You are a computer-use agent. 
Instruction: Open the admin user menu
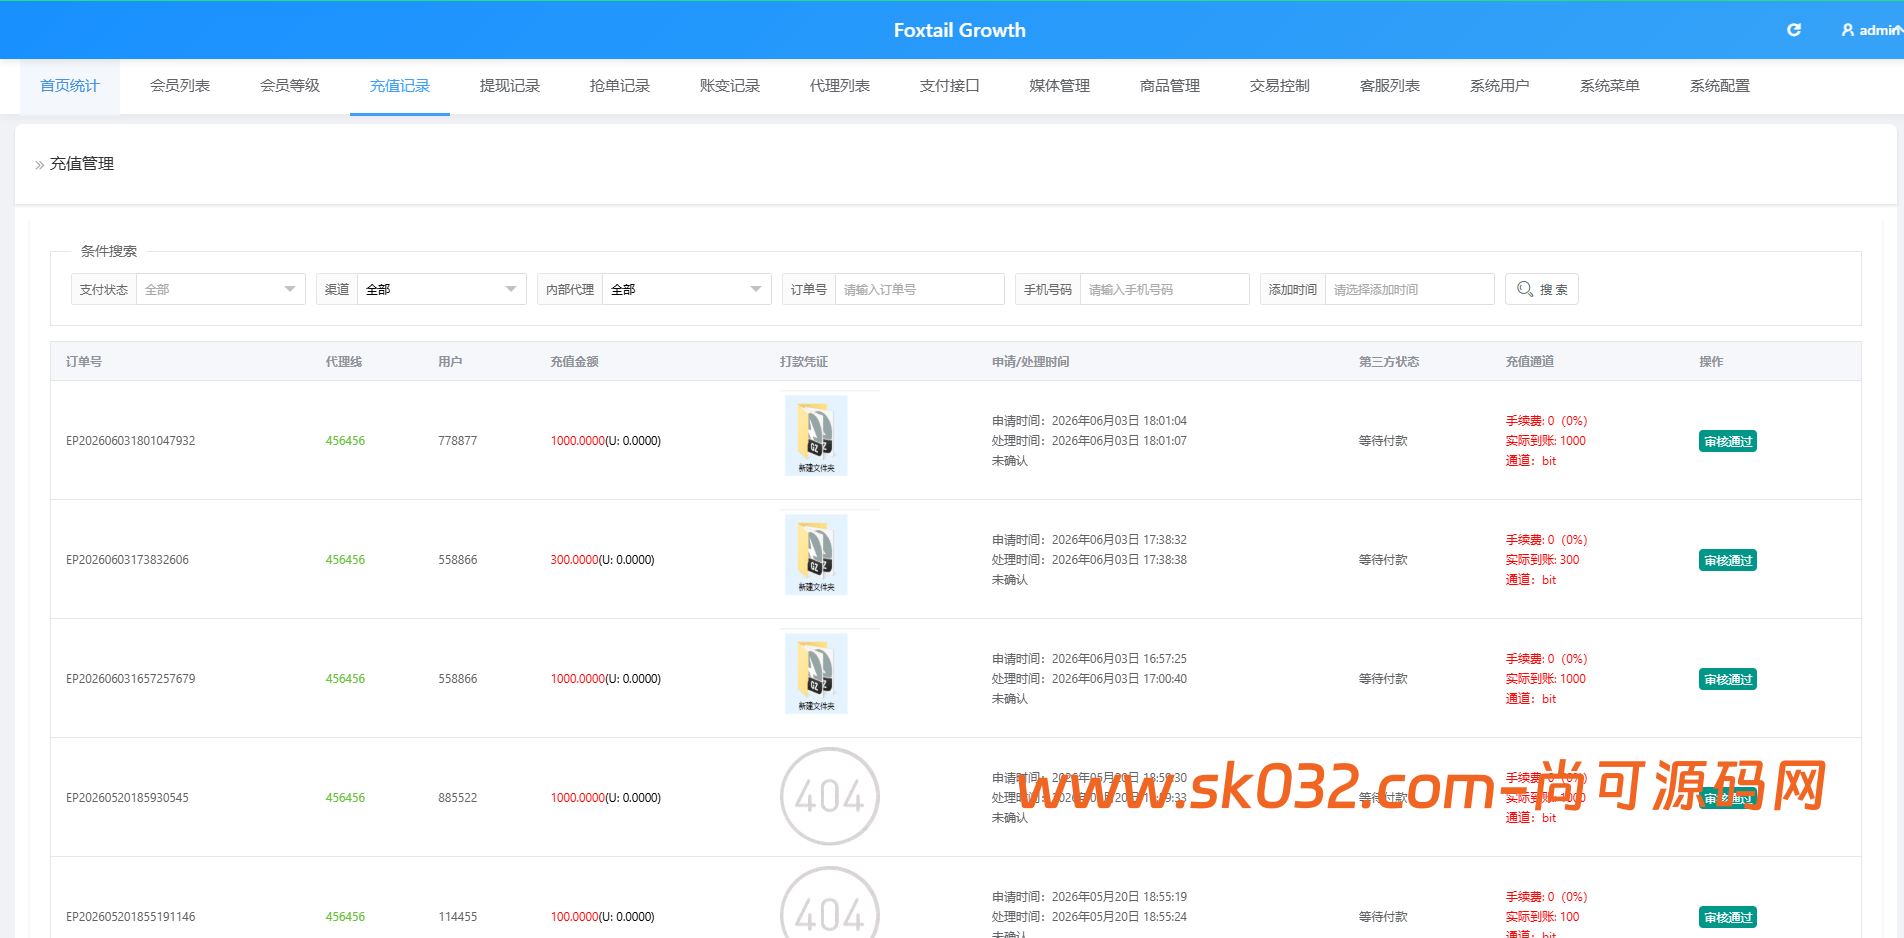(x=1871, y=30)
